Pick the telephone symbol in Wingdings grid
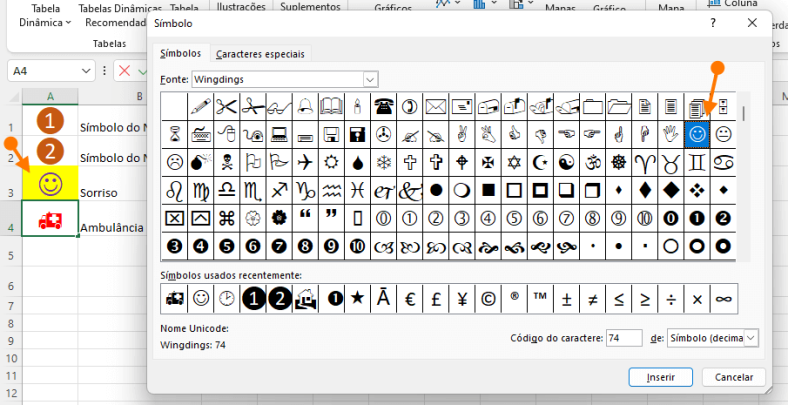 [x=383, y=105]
